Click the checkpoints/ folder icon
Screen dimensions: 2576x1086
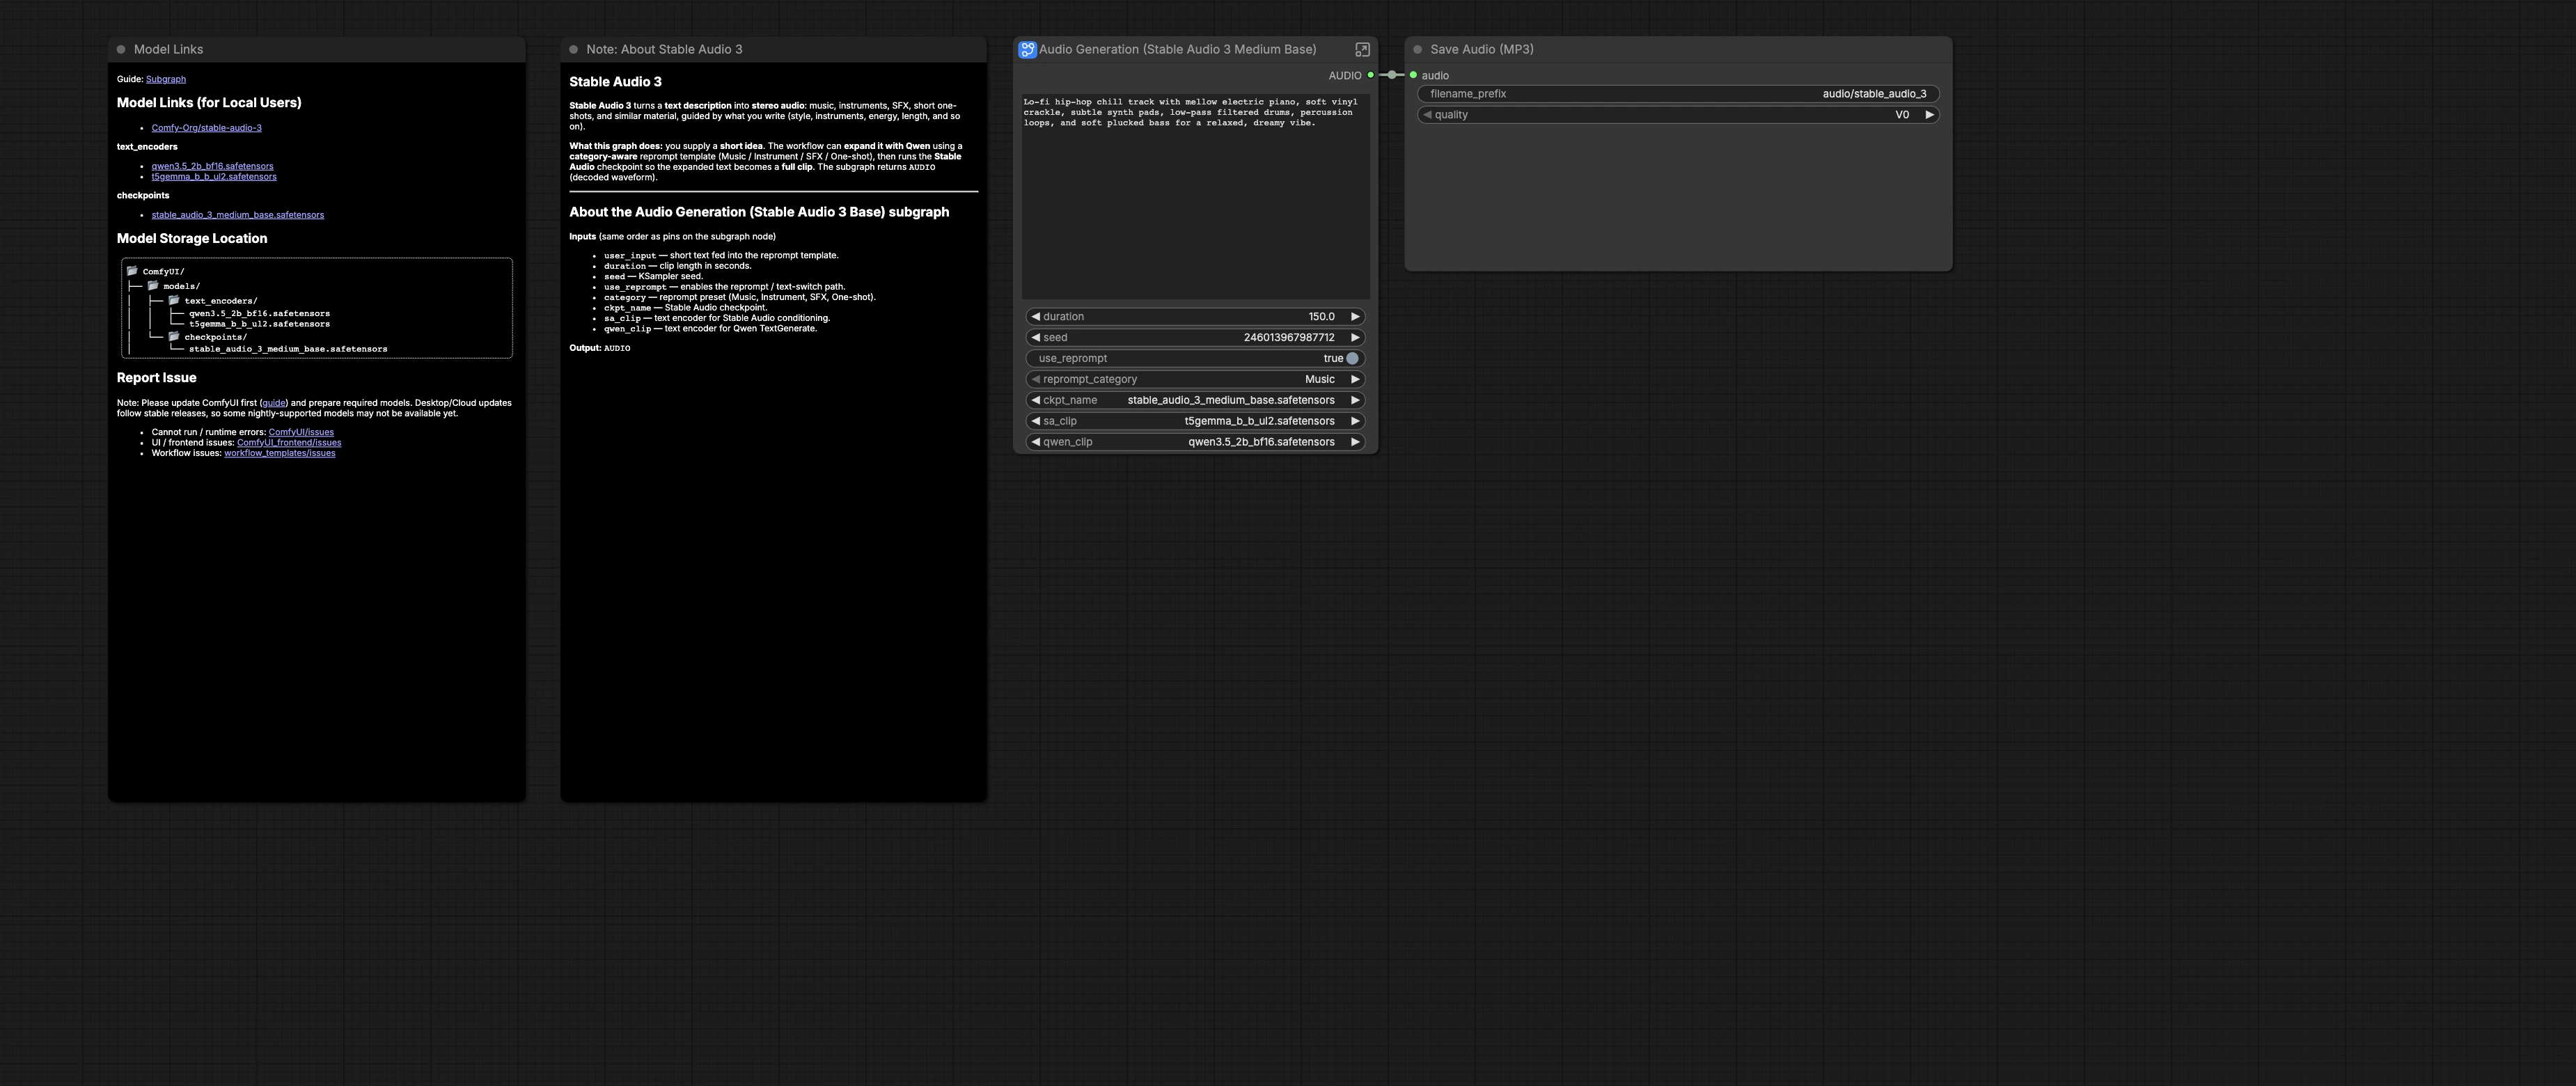[x=174, y=336]
